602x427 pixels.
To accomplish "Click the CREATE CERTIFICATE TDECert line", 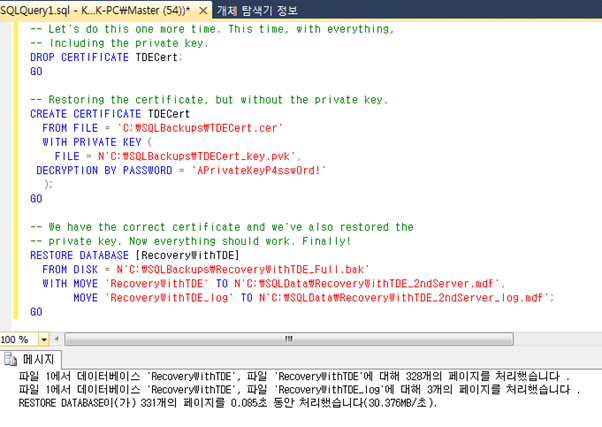I will tap(110, 114).
